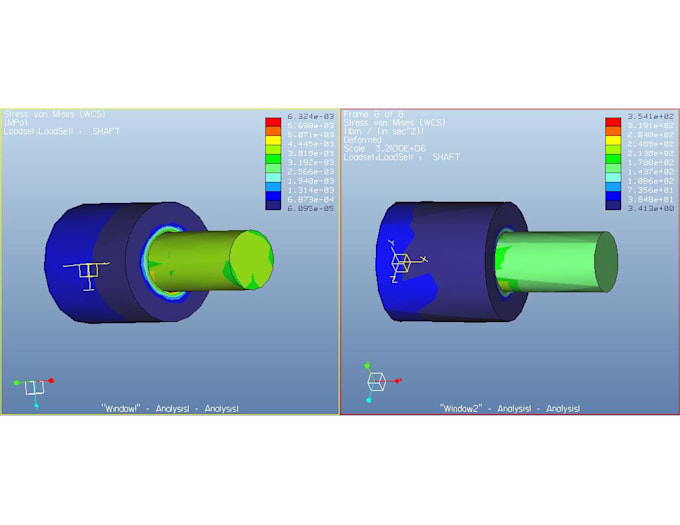Click the maximum value 3.541e+02 in Window2 legend

click(651, 116)
